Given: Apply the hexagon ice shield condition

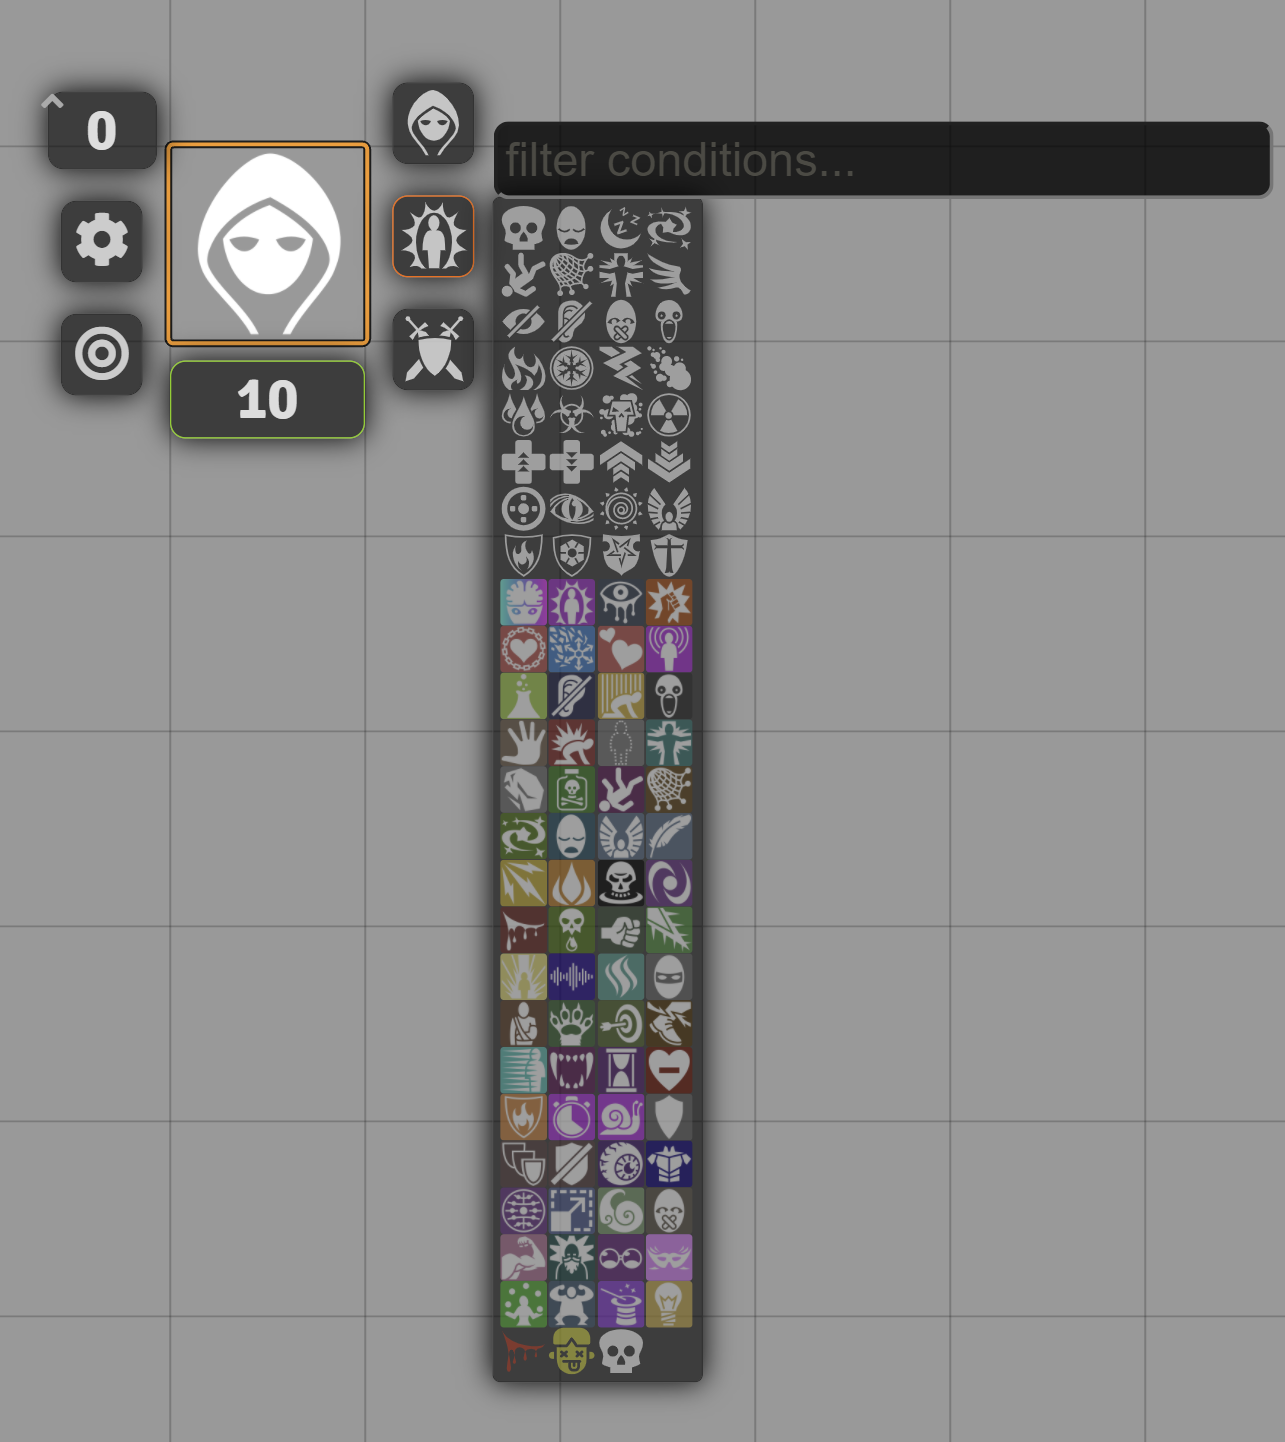Looking at the screenshot, I should (571, 555).
